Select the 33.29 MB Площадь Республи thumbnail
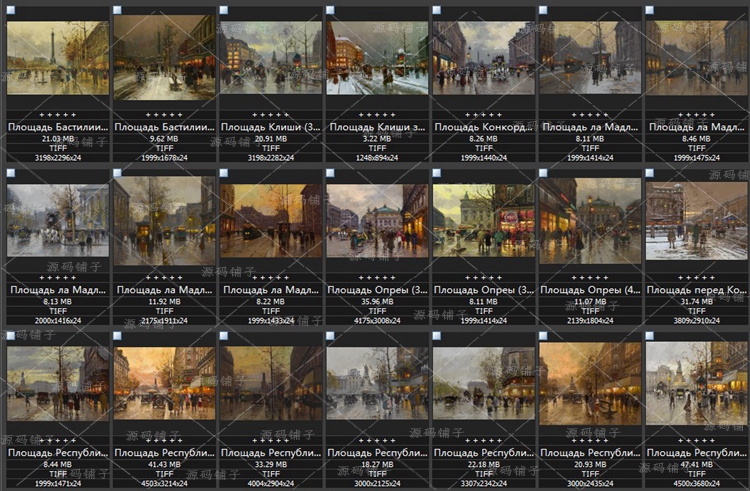This screenshot has width=750, height=491. click(271, 383)
